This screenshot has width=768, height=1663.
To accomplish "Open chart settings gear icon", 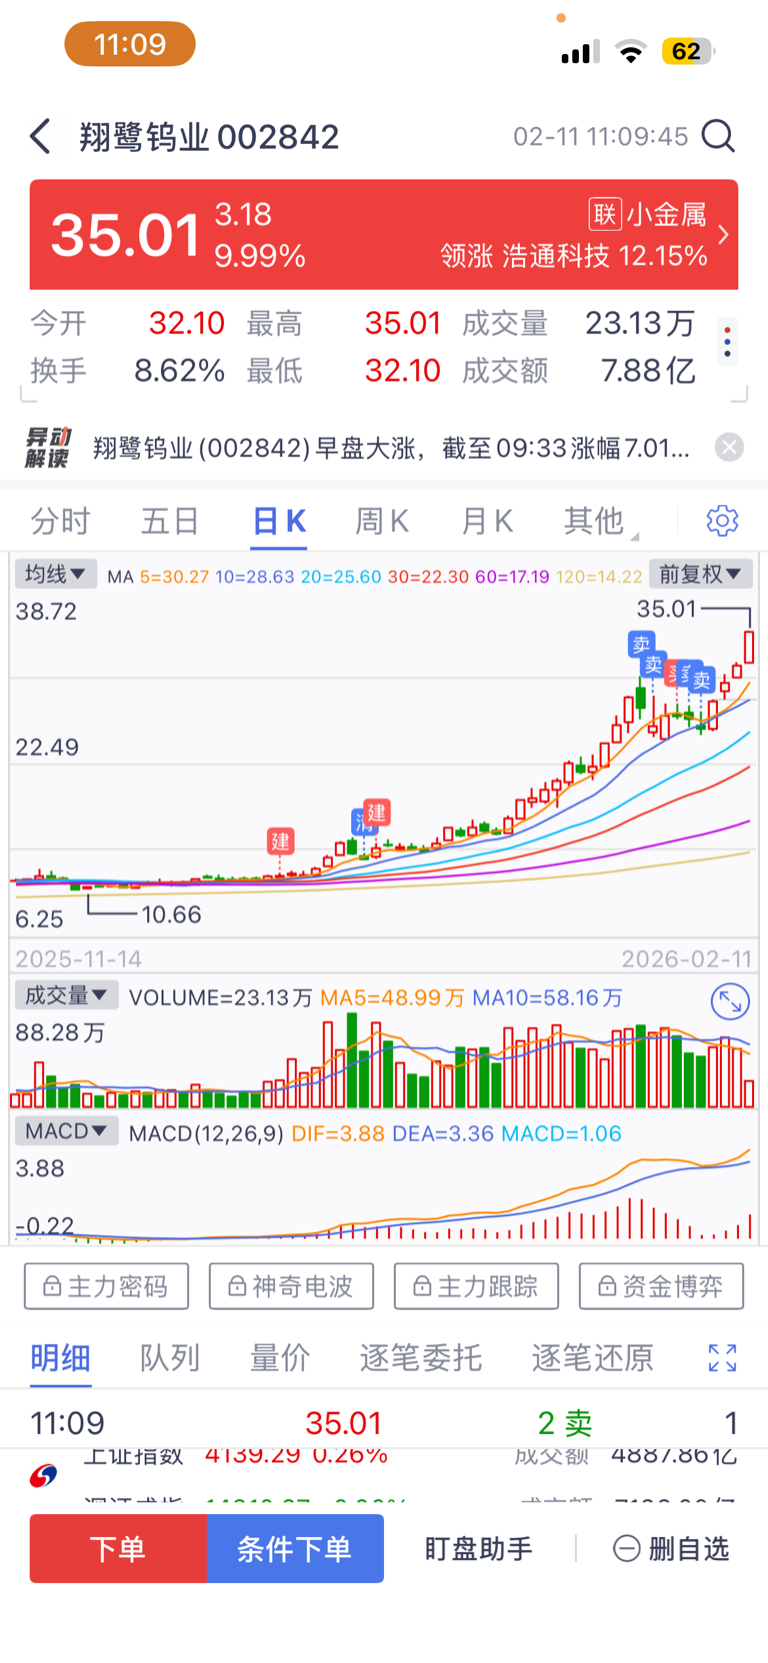I will coord(722,520).
